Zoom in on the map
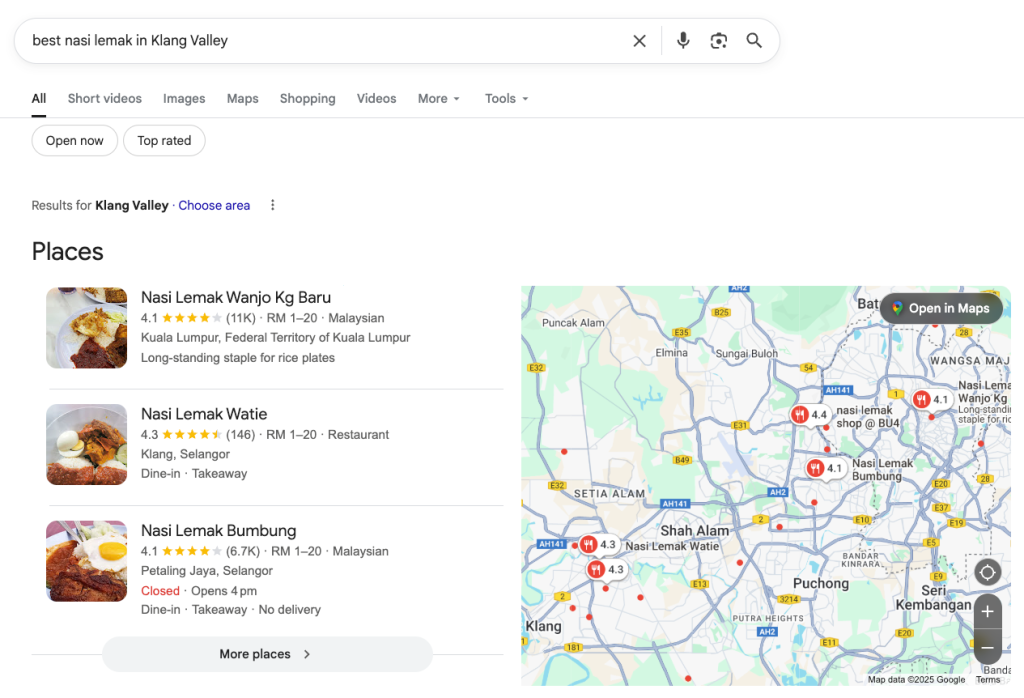 987,611
